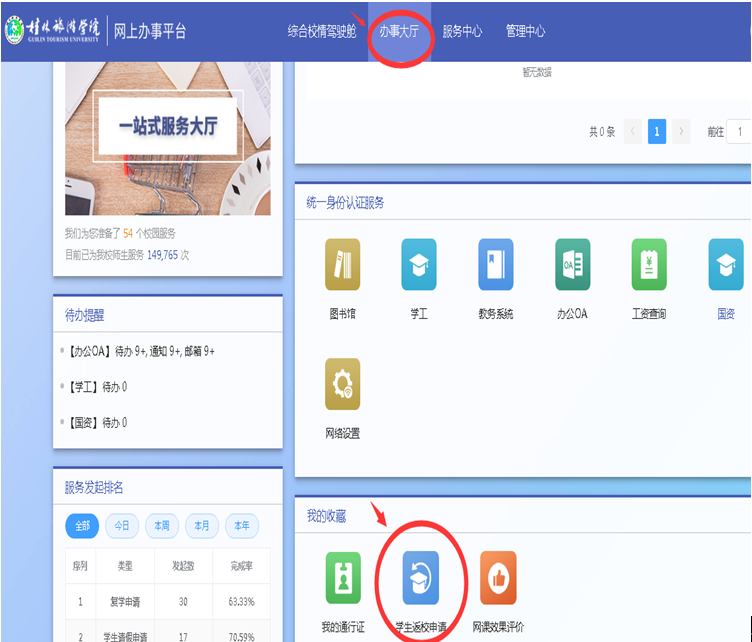
Task: Launch the 教务系统 academic system icon
Action: (x=495, y=264)
